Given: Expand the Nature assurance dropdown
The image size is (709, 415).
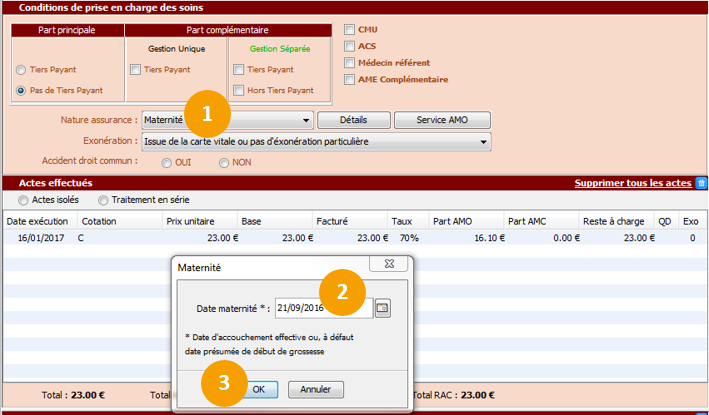Looking at the screenshot, I should (x=306, y=120).
